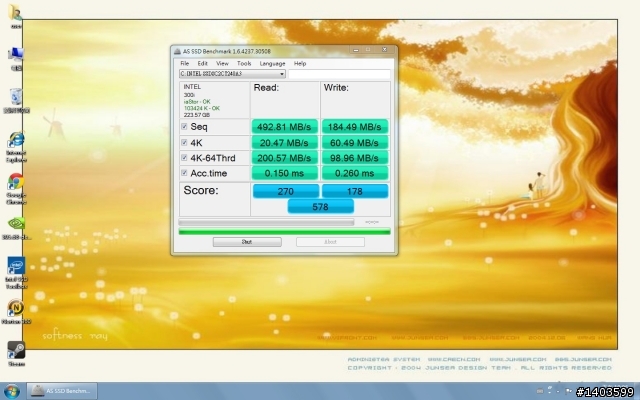Open the Language menu

click(272, 64)
